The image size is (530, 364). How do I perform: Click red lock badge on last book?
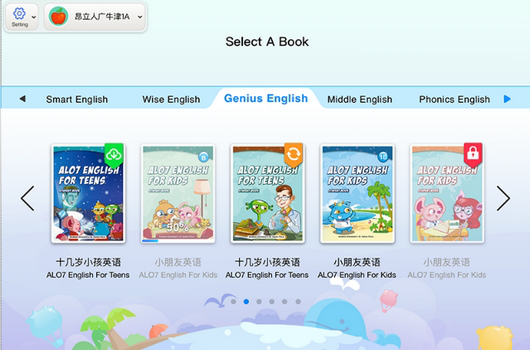473,154
